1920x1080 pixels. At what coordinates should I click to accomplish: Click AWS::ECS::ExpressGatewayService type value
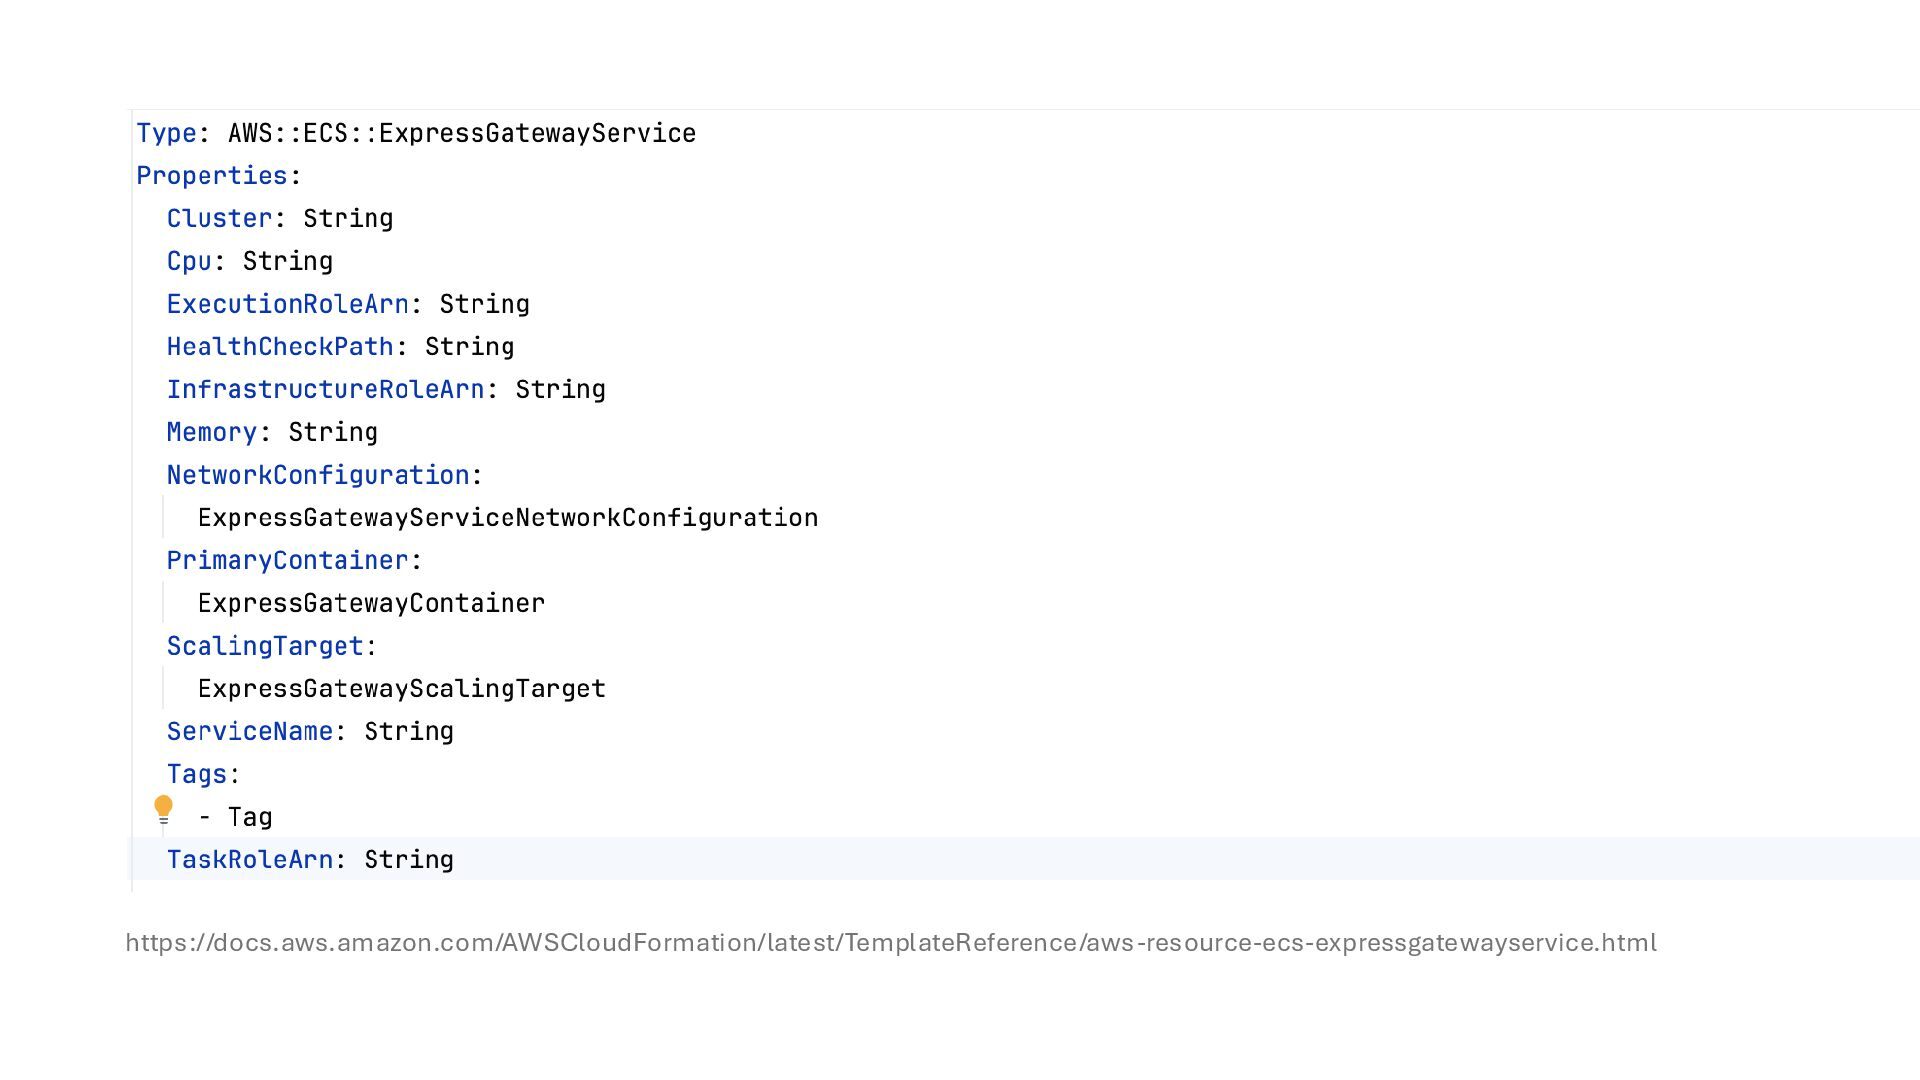point(461,133)
